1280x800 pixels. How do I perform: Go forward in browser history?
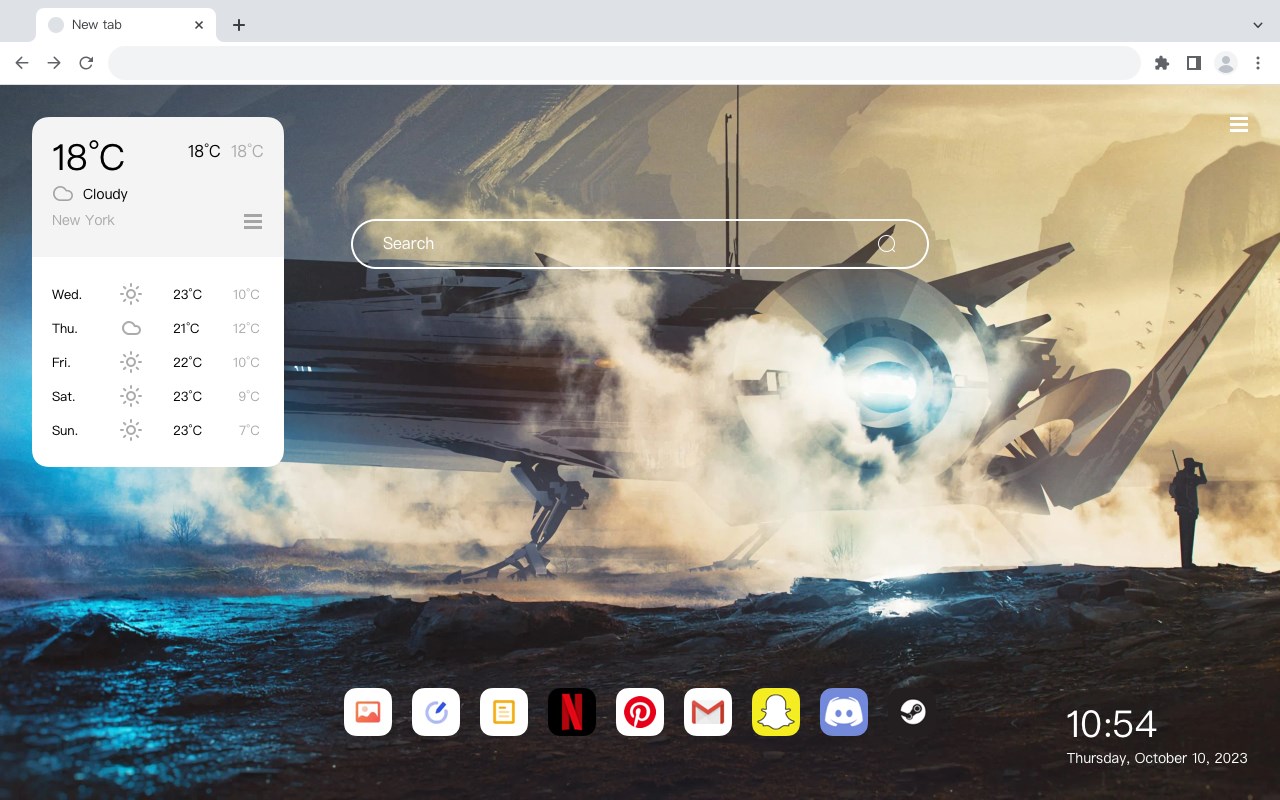(x=54, y=63)
